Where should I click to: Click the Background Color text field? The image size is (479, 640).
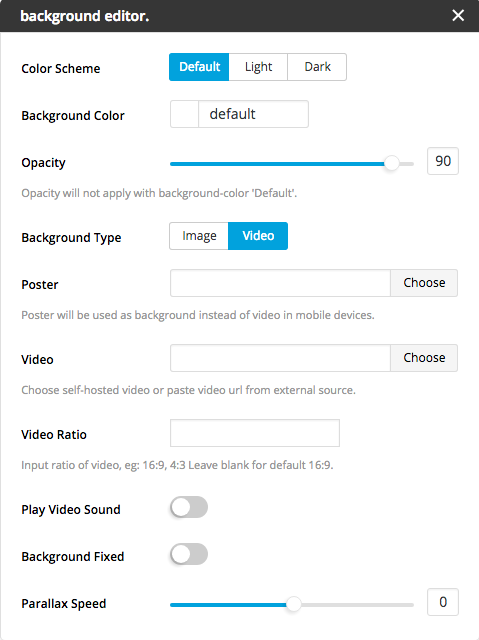tap(253, 114)
